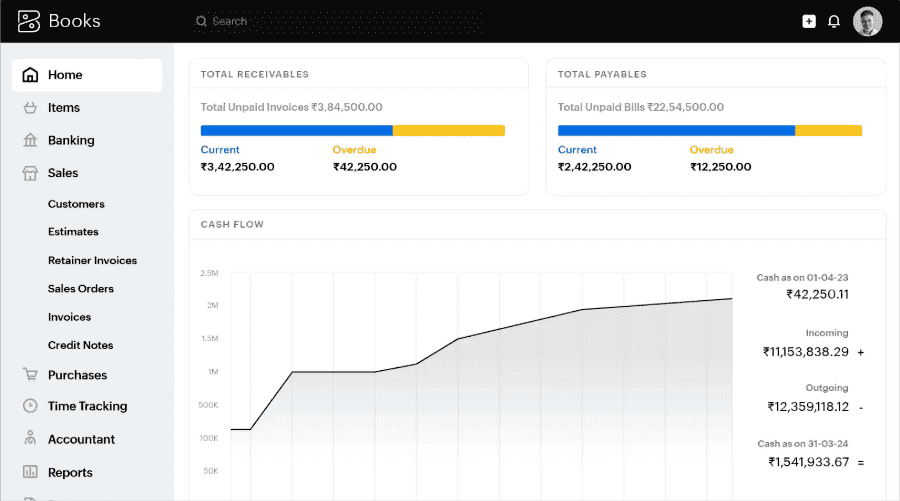
Task: Open the Reports chart icon
Action: tap(30, 472)
